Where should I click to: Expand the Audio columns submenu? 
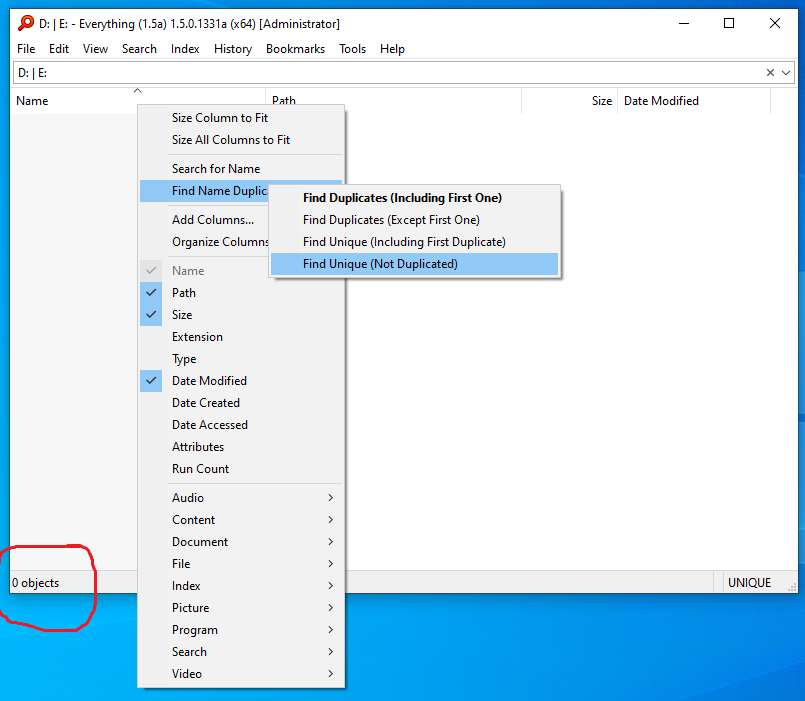(241, 498)
